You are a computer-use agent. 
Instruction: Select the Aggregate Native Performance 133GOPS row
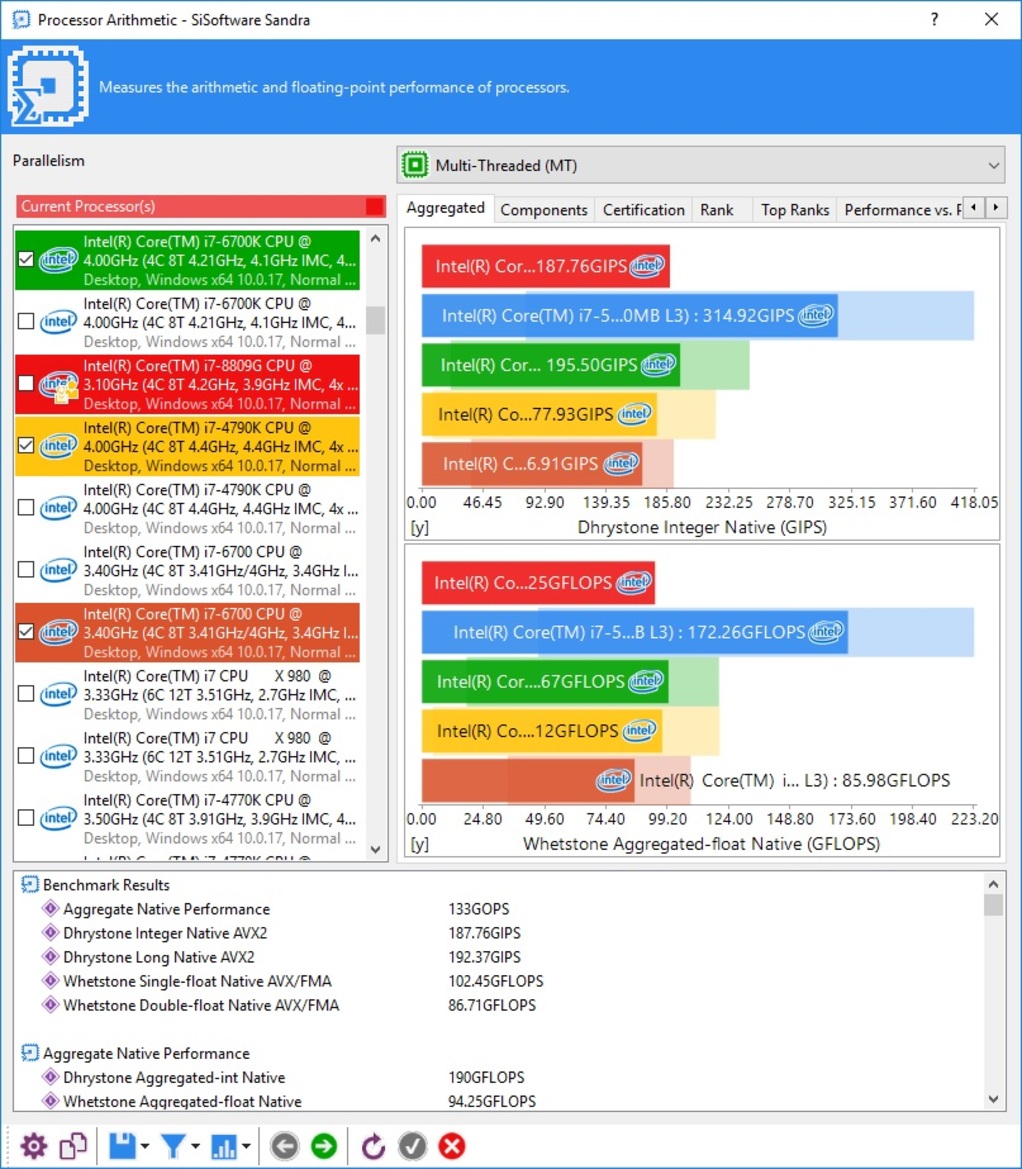[x=498, y=909]
